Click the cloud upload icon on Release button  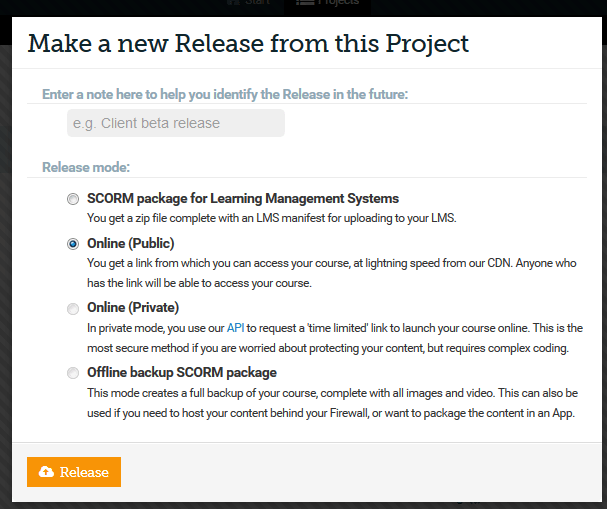(x=46, y=472)
